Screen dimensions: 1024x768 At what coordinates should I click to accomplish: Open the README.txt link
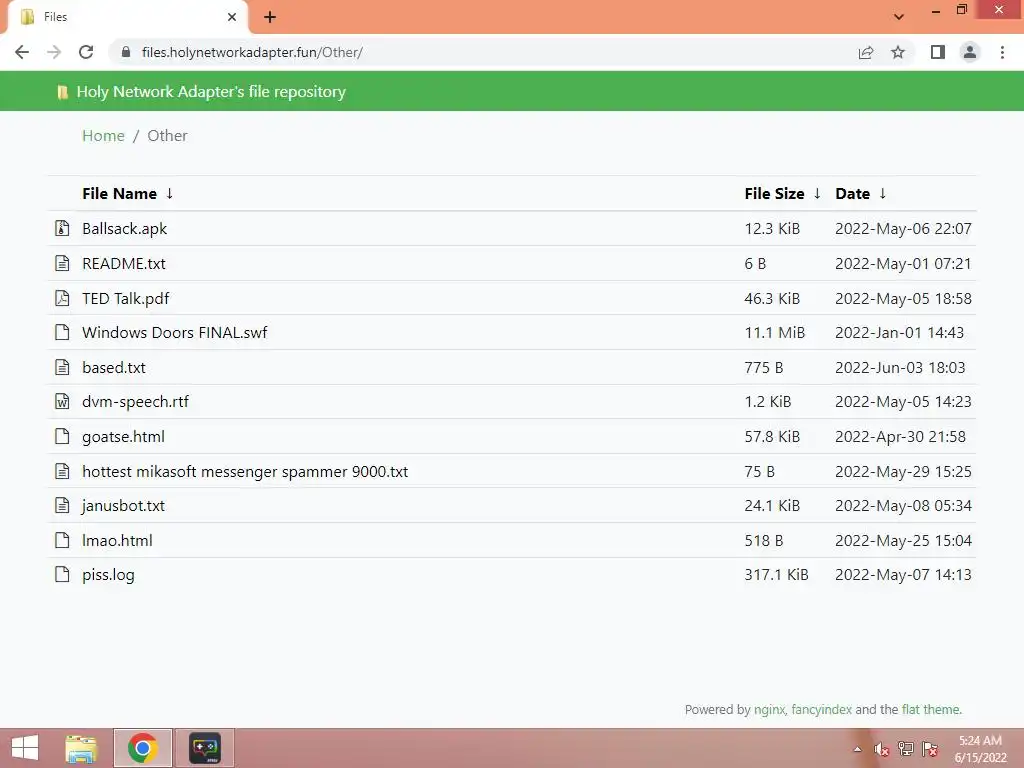(124, 263)
